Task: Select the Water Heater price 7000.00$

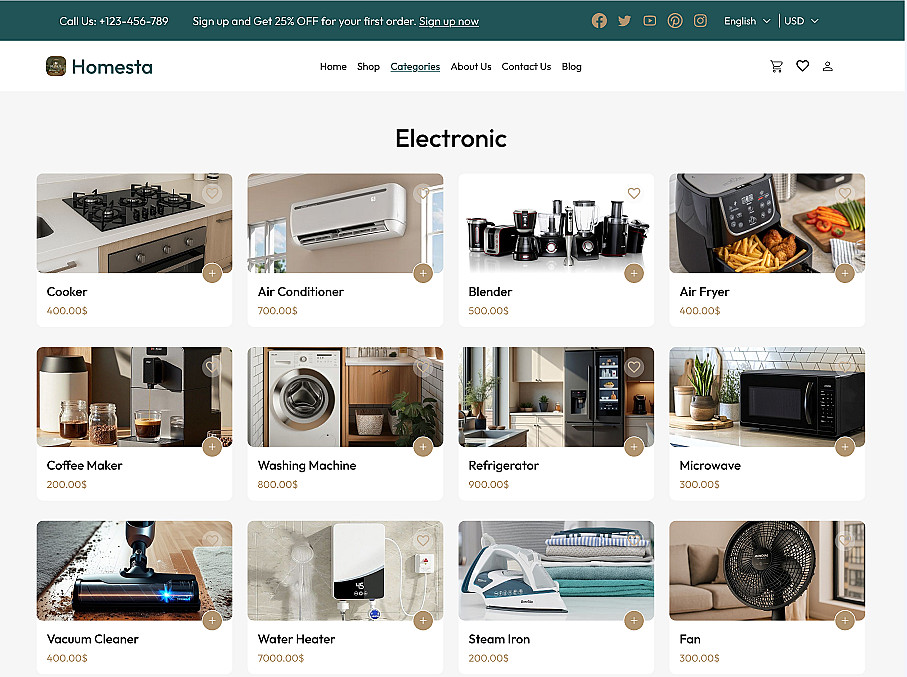Action: pyautogui.click(x=281, y=658)
